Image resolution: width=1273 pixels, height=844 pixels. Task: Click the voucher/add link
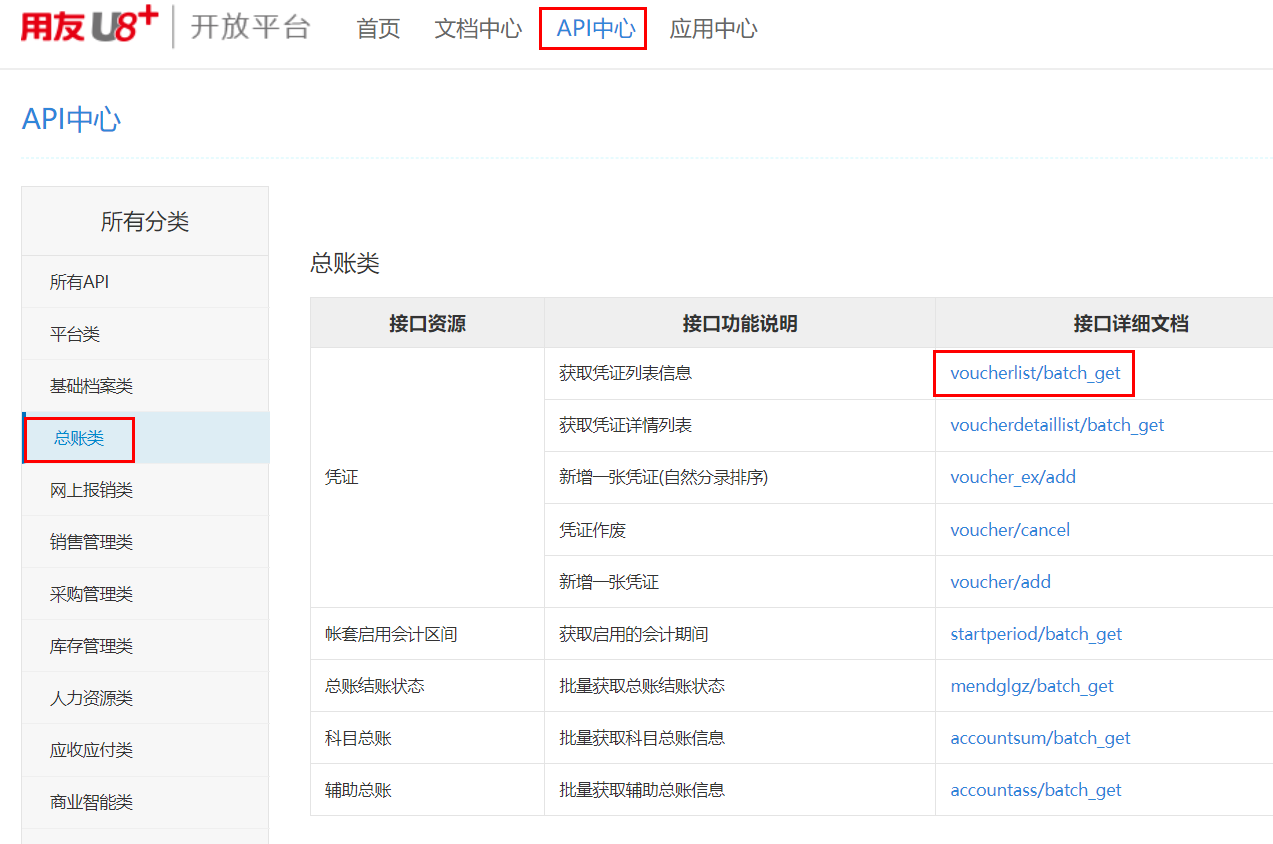(x=1000, y=582)
